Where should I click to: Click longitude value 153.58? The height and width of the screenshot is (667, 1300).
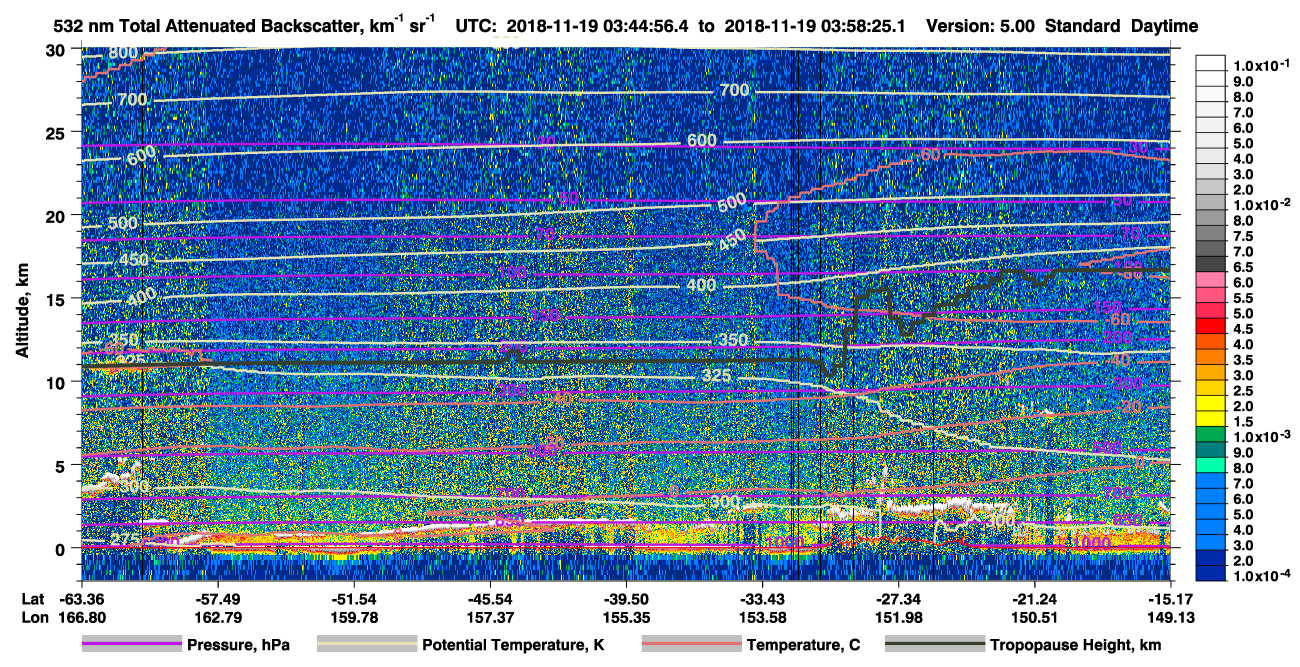tap(763, 617)
